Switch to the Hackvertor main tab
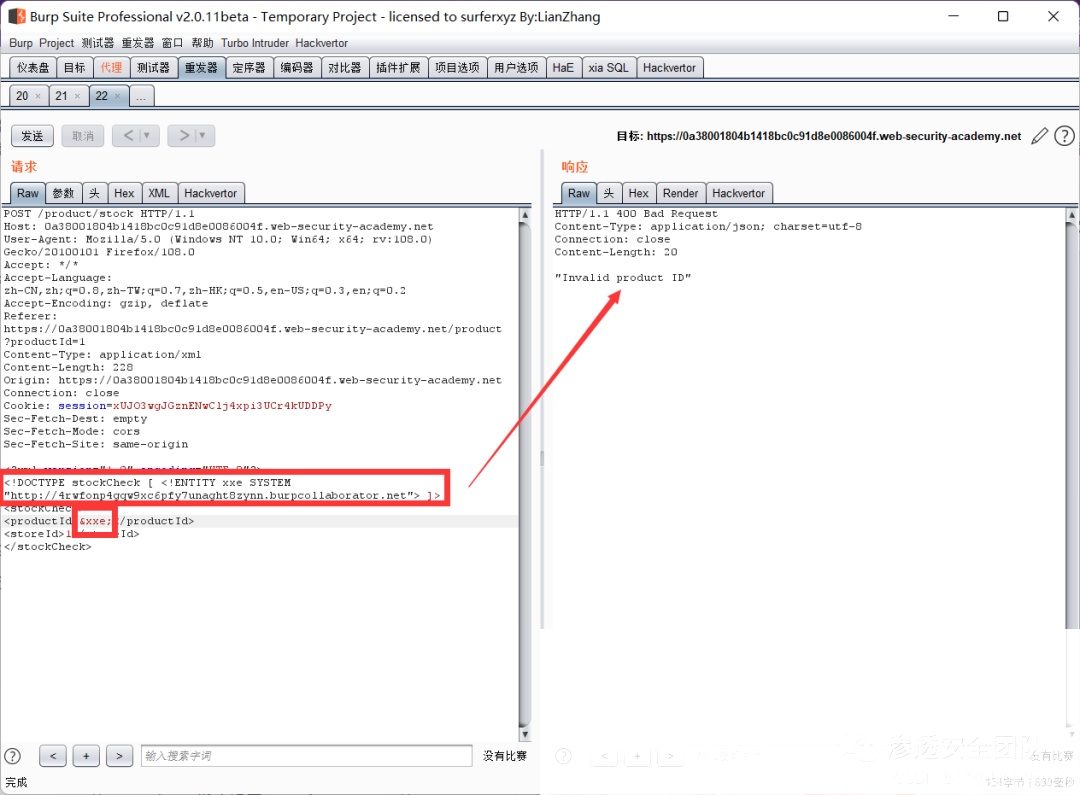The image size is (1080, 795). click(669, 68)
